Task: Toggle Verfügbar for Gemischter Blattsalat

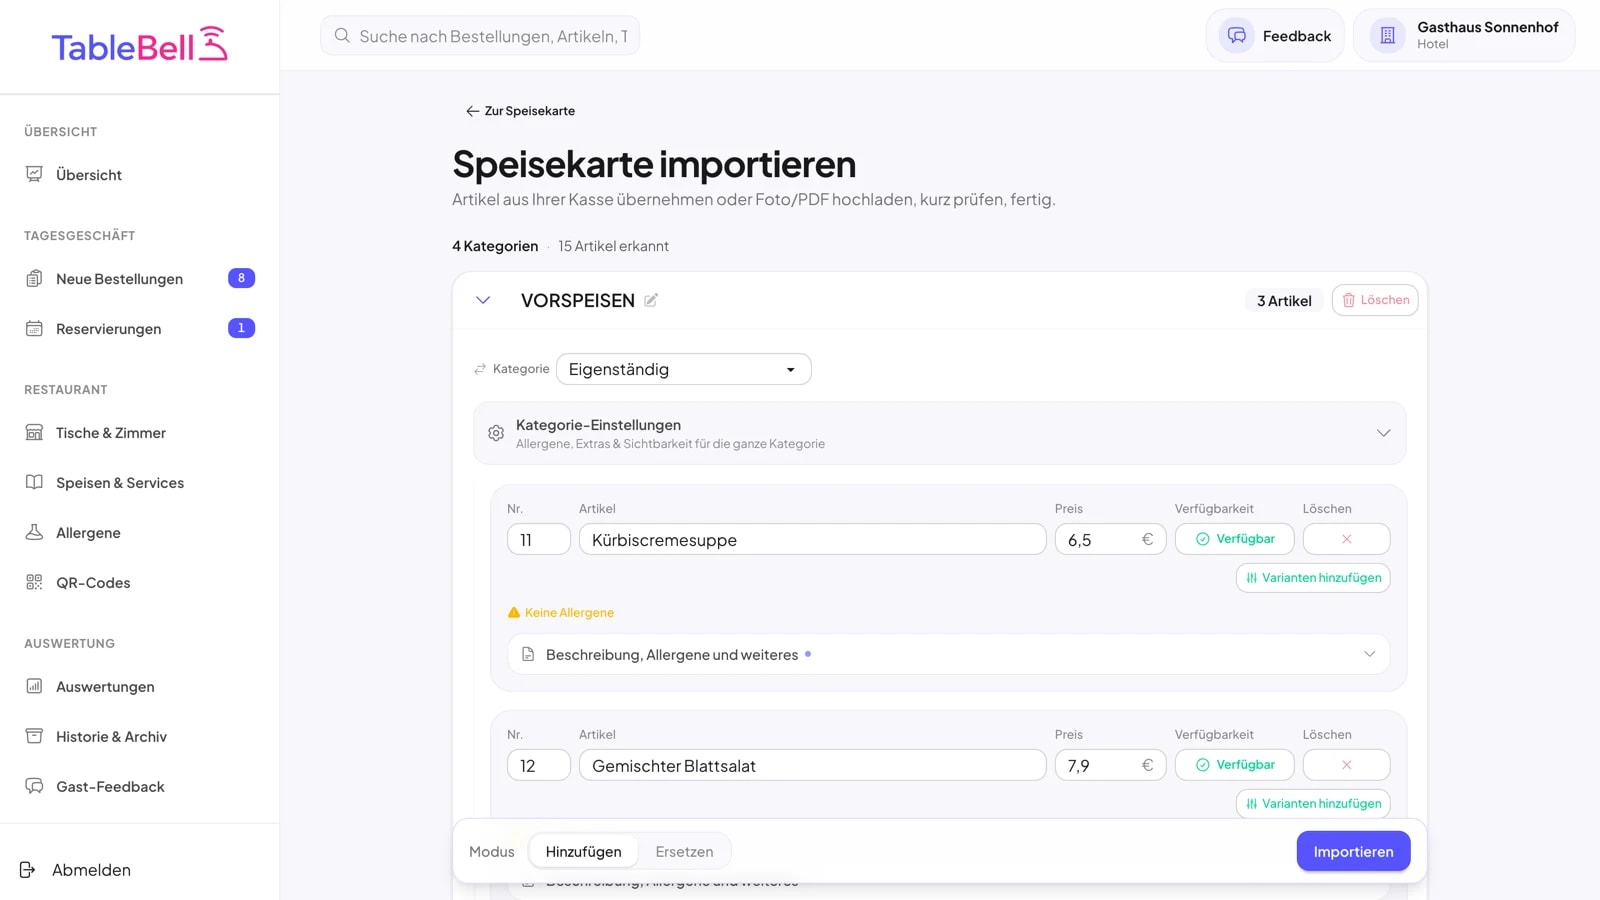Action: (x=1235, y=765)
